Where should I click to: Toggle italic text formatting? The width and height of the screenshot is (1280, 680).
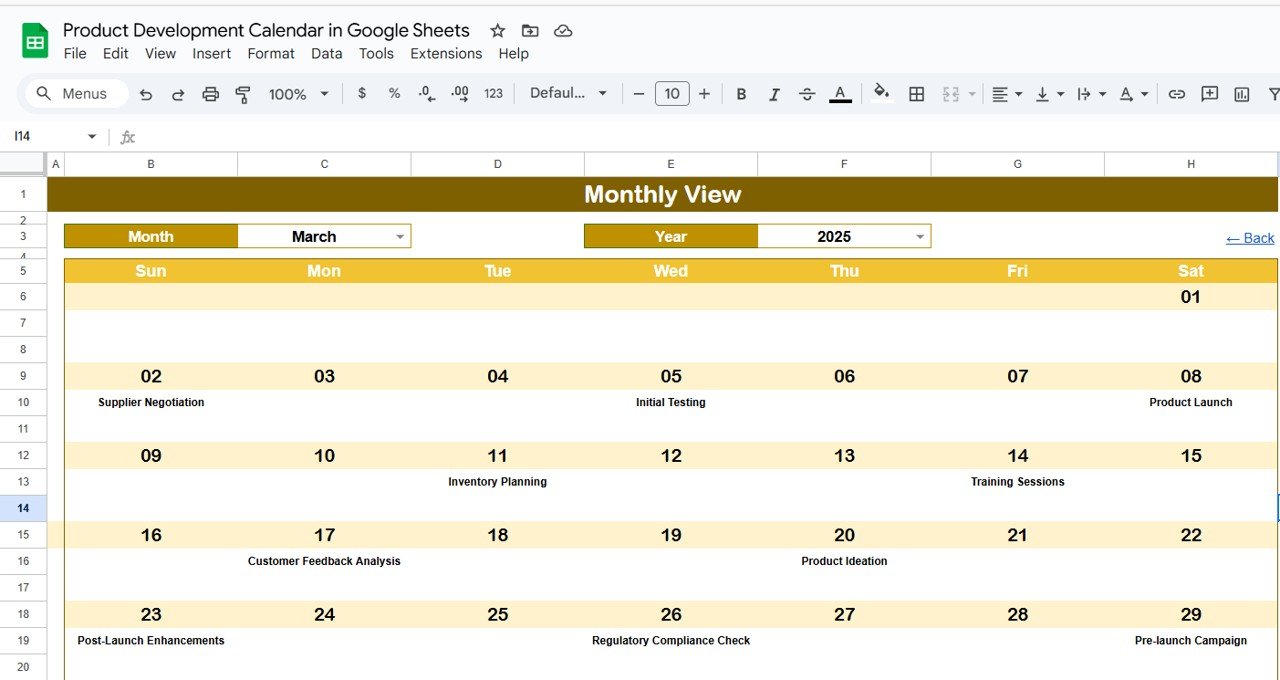(x=774, y=94)
